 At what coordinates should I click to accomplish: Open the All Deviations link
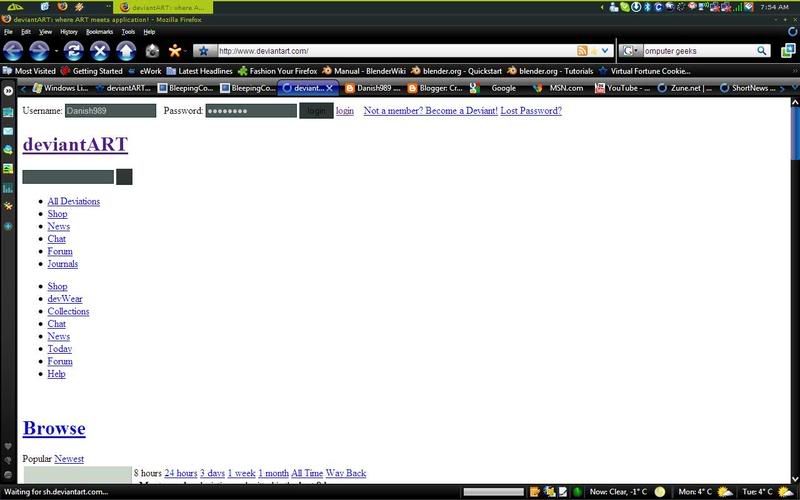(73, 202)
